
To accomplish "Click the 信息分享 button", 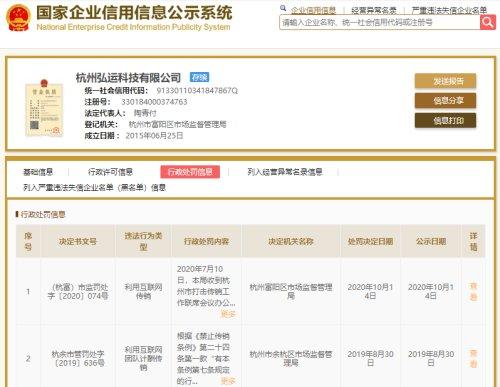I will point(445,101).
